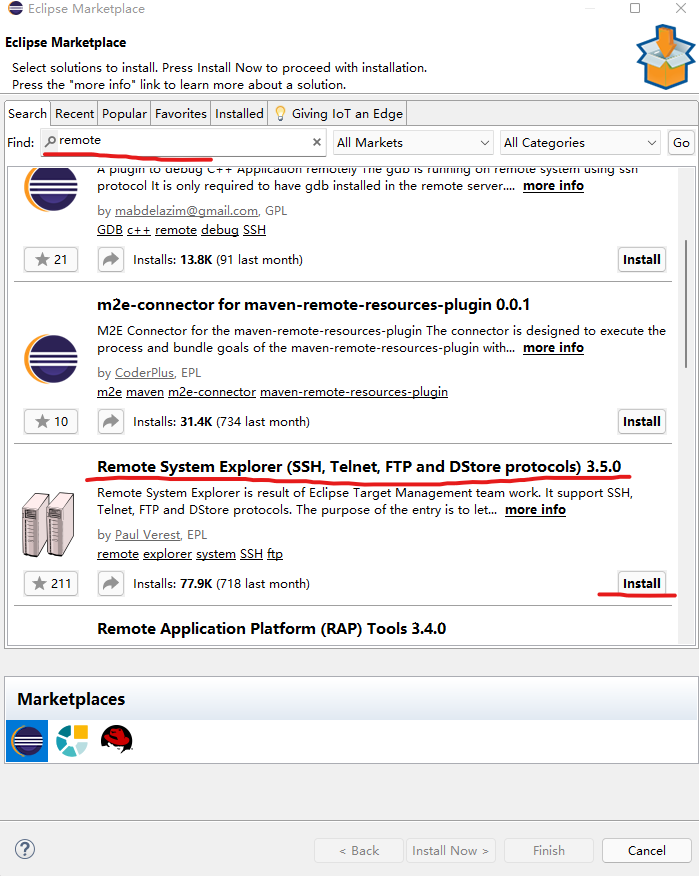Click the Cancel button
This screenshot has height=876, width=699.
[646, 850]
